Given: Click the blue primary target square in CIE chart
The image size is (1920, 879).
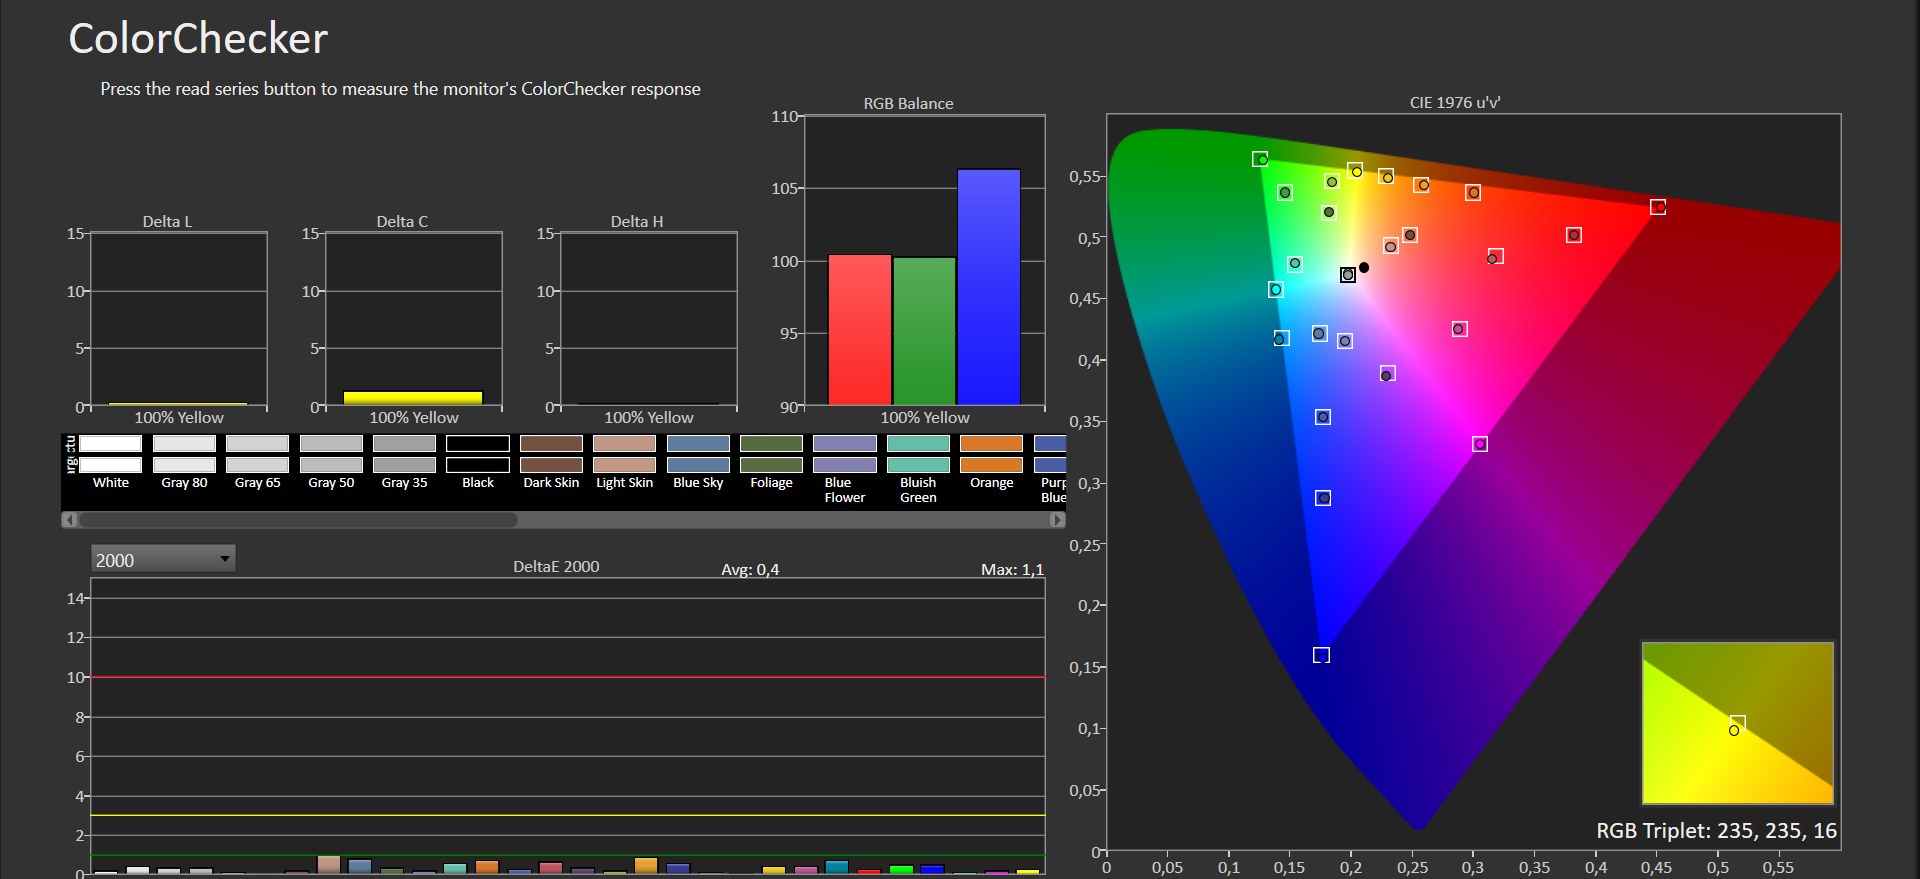Looking at the screenshot, I should [x=1321, y=655].
